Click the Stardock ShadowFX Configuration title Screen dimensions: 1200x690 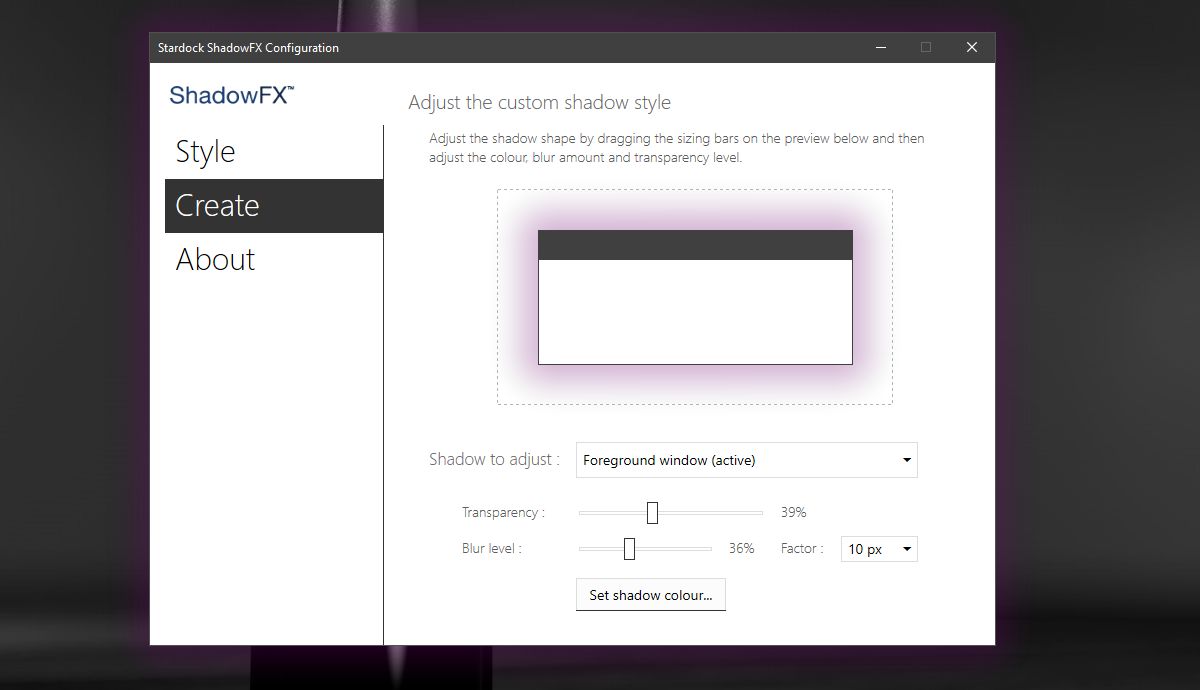248,48
